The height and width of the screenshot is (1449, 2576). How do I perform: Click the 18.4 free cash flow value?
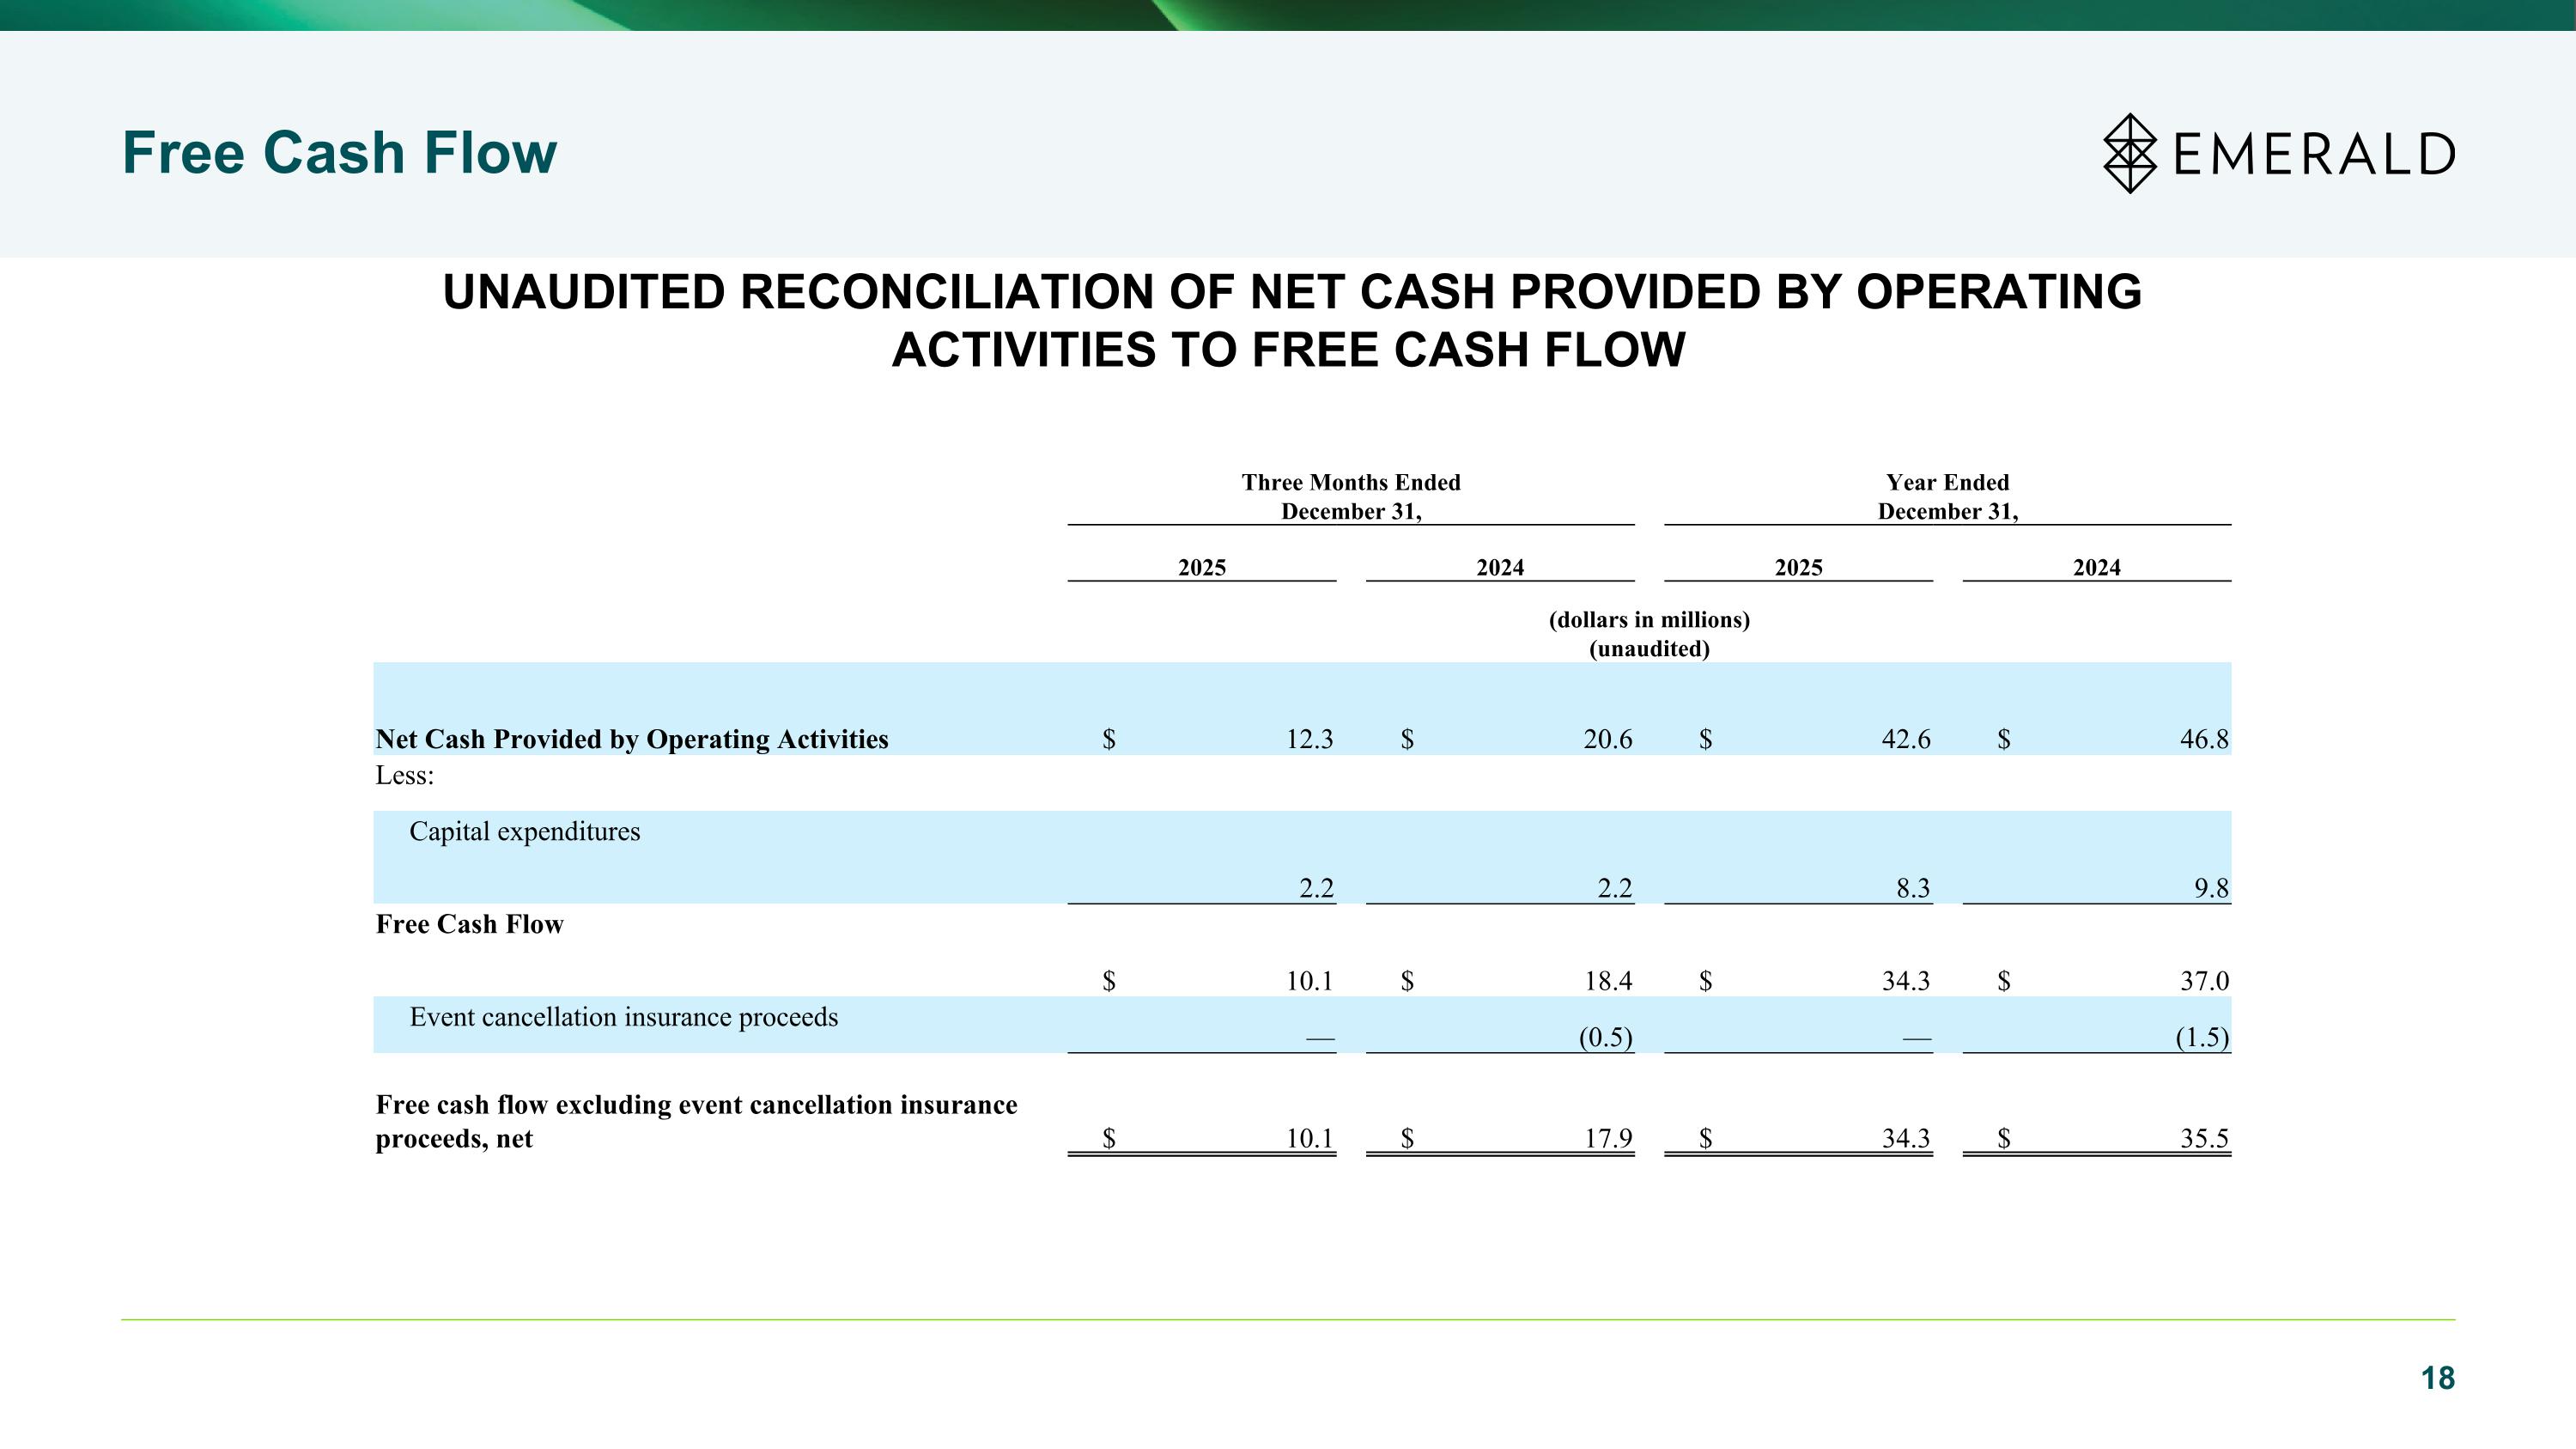click(x=1607, y=981)
